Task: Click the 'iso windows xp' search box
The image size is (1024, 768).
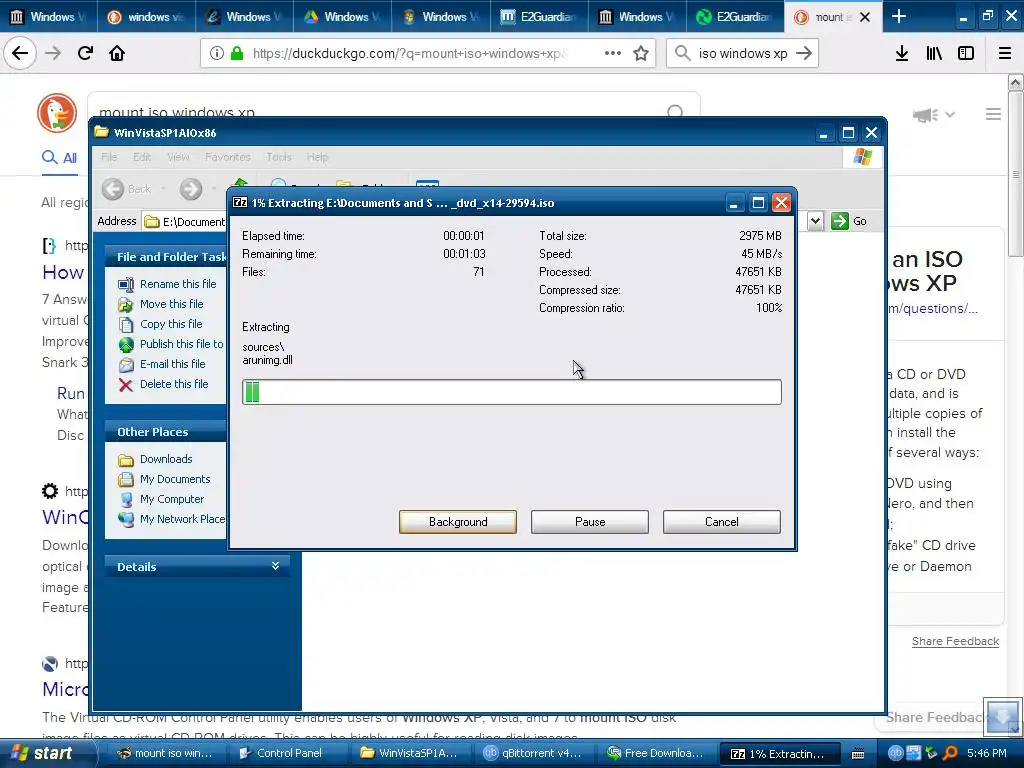Action: click(741, 54)
